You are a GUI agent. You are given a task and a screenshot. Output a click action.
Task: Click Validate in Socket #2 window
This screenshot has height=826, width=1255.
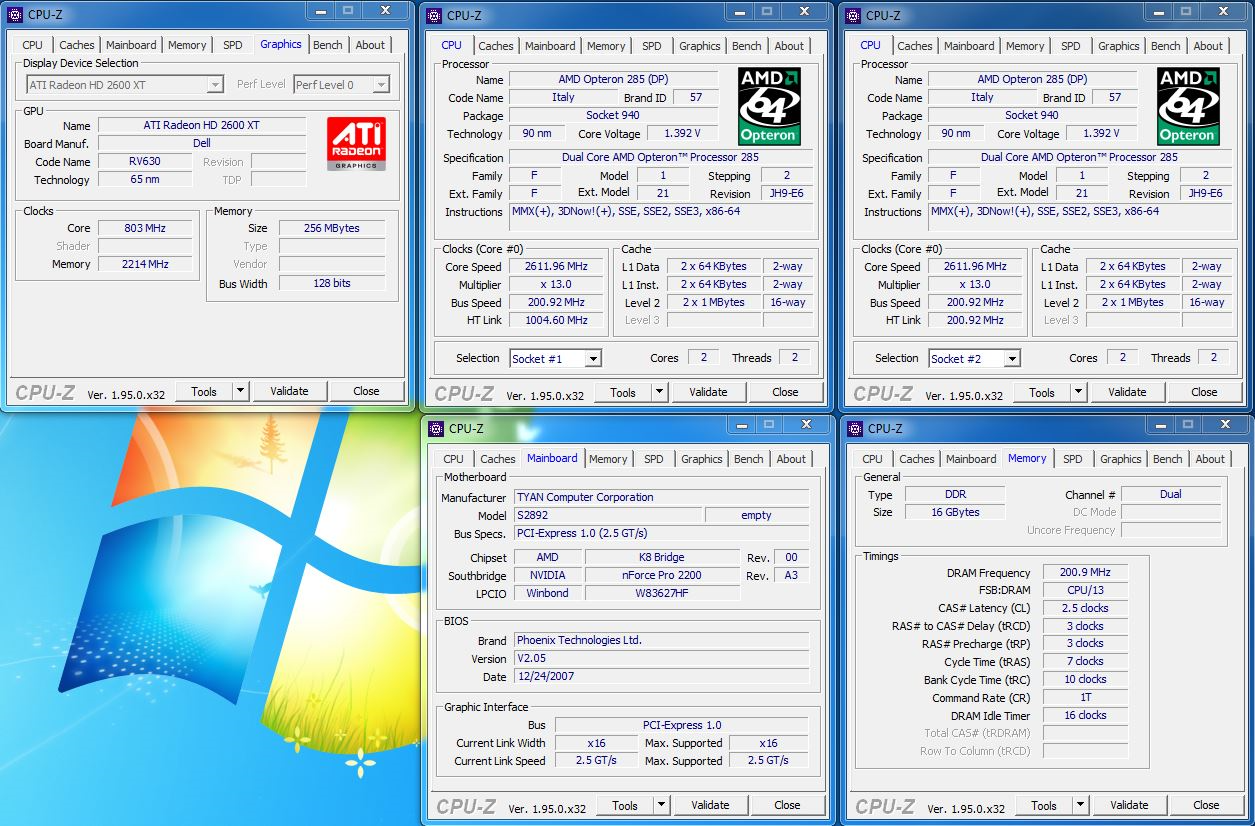pos(1127,392)
